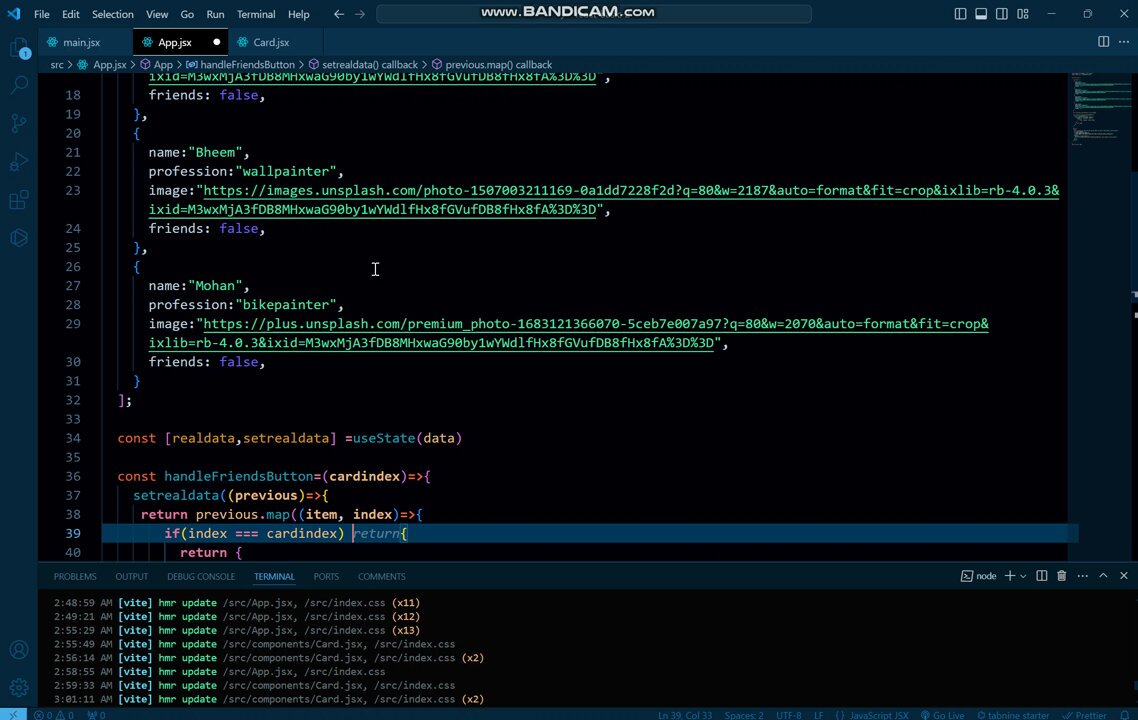
Task: Switch to the Ports panel tab
Action: coord(326,576)
